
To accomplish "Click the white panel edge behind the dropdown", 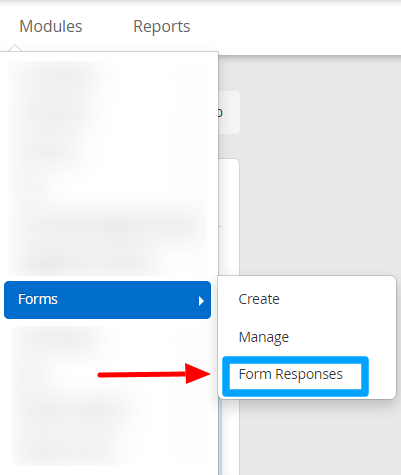I will (229, 217).
